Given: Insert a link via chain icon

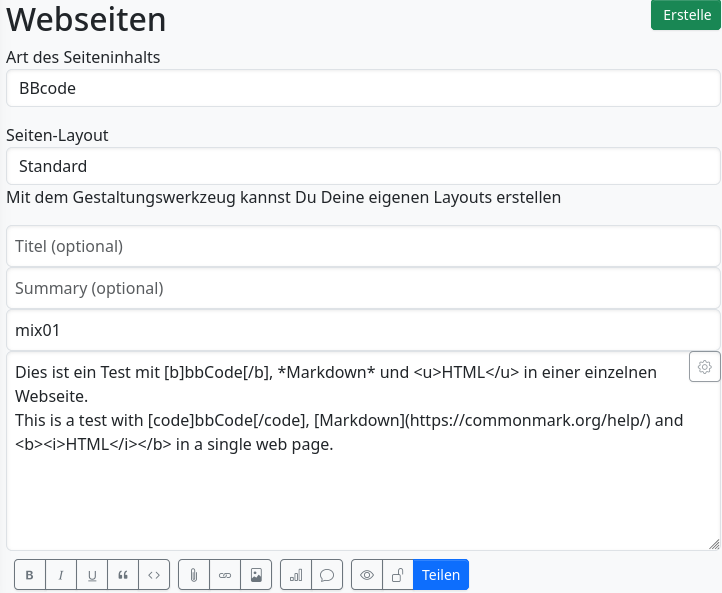Looking at the screenshot, I should click(225, 575).
